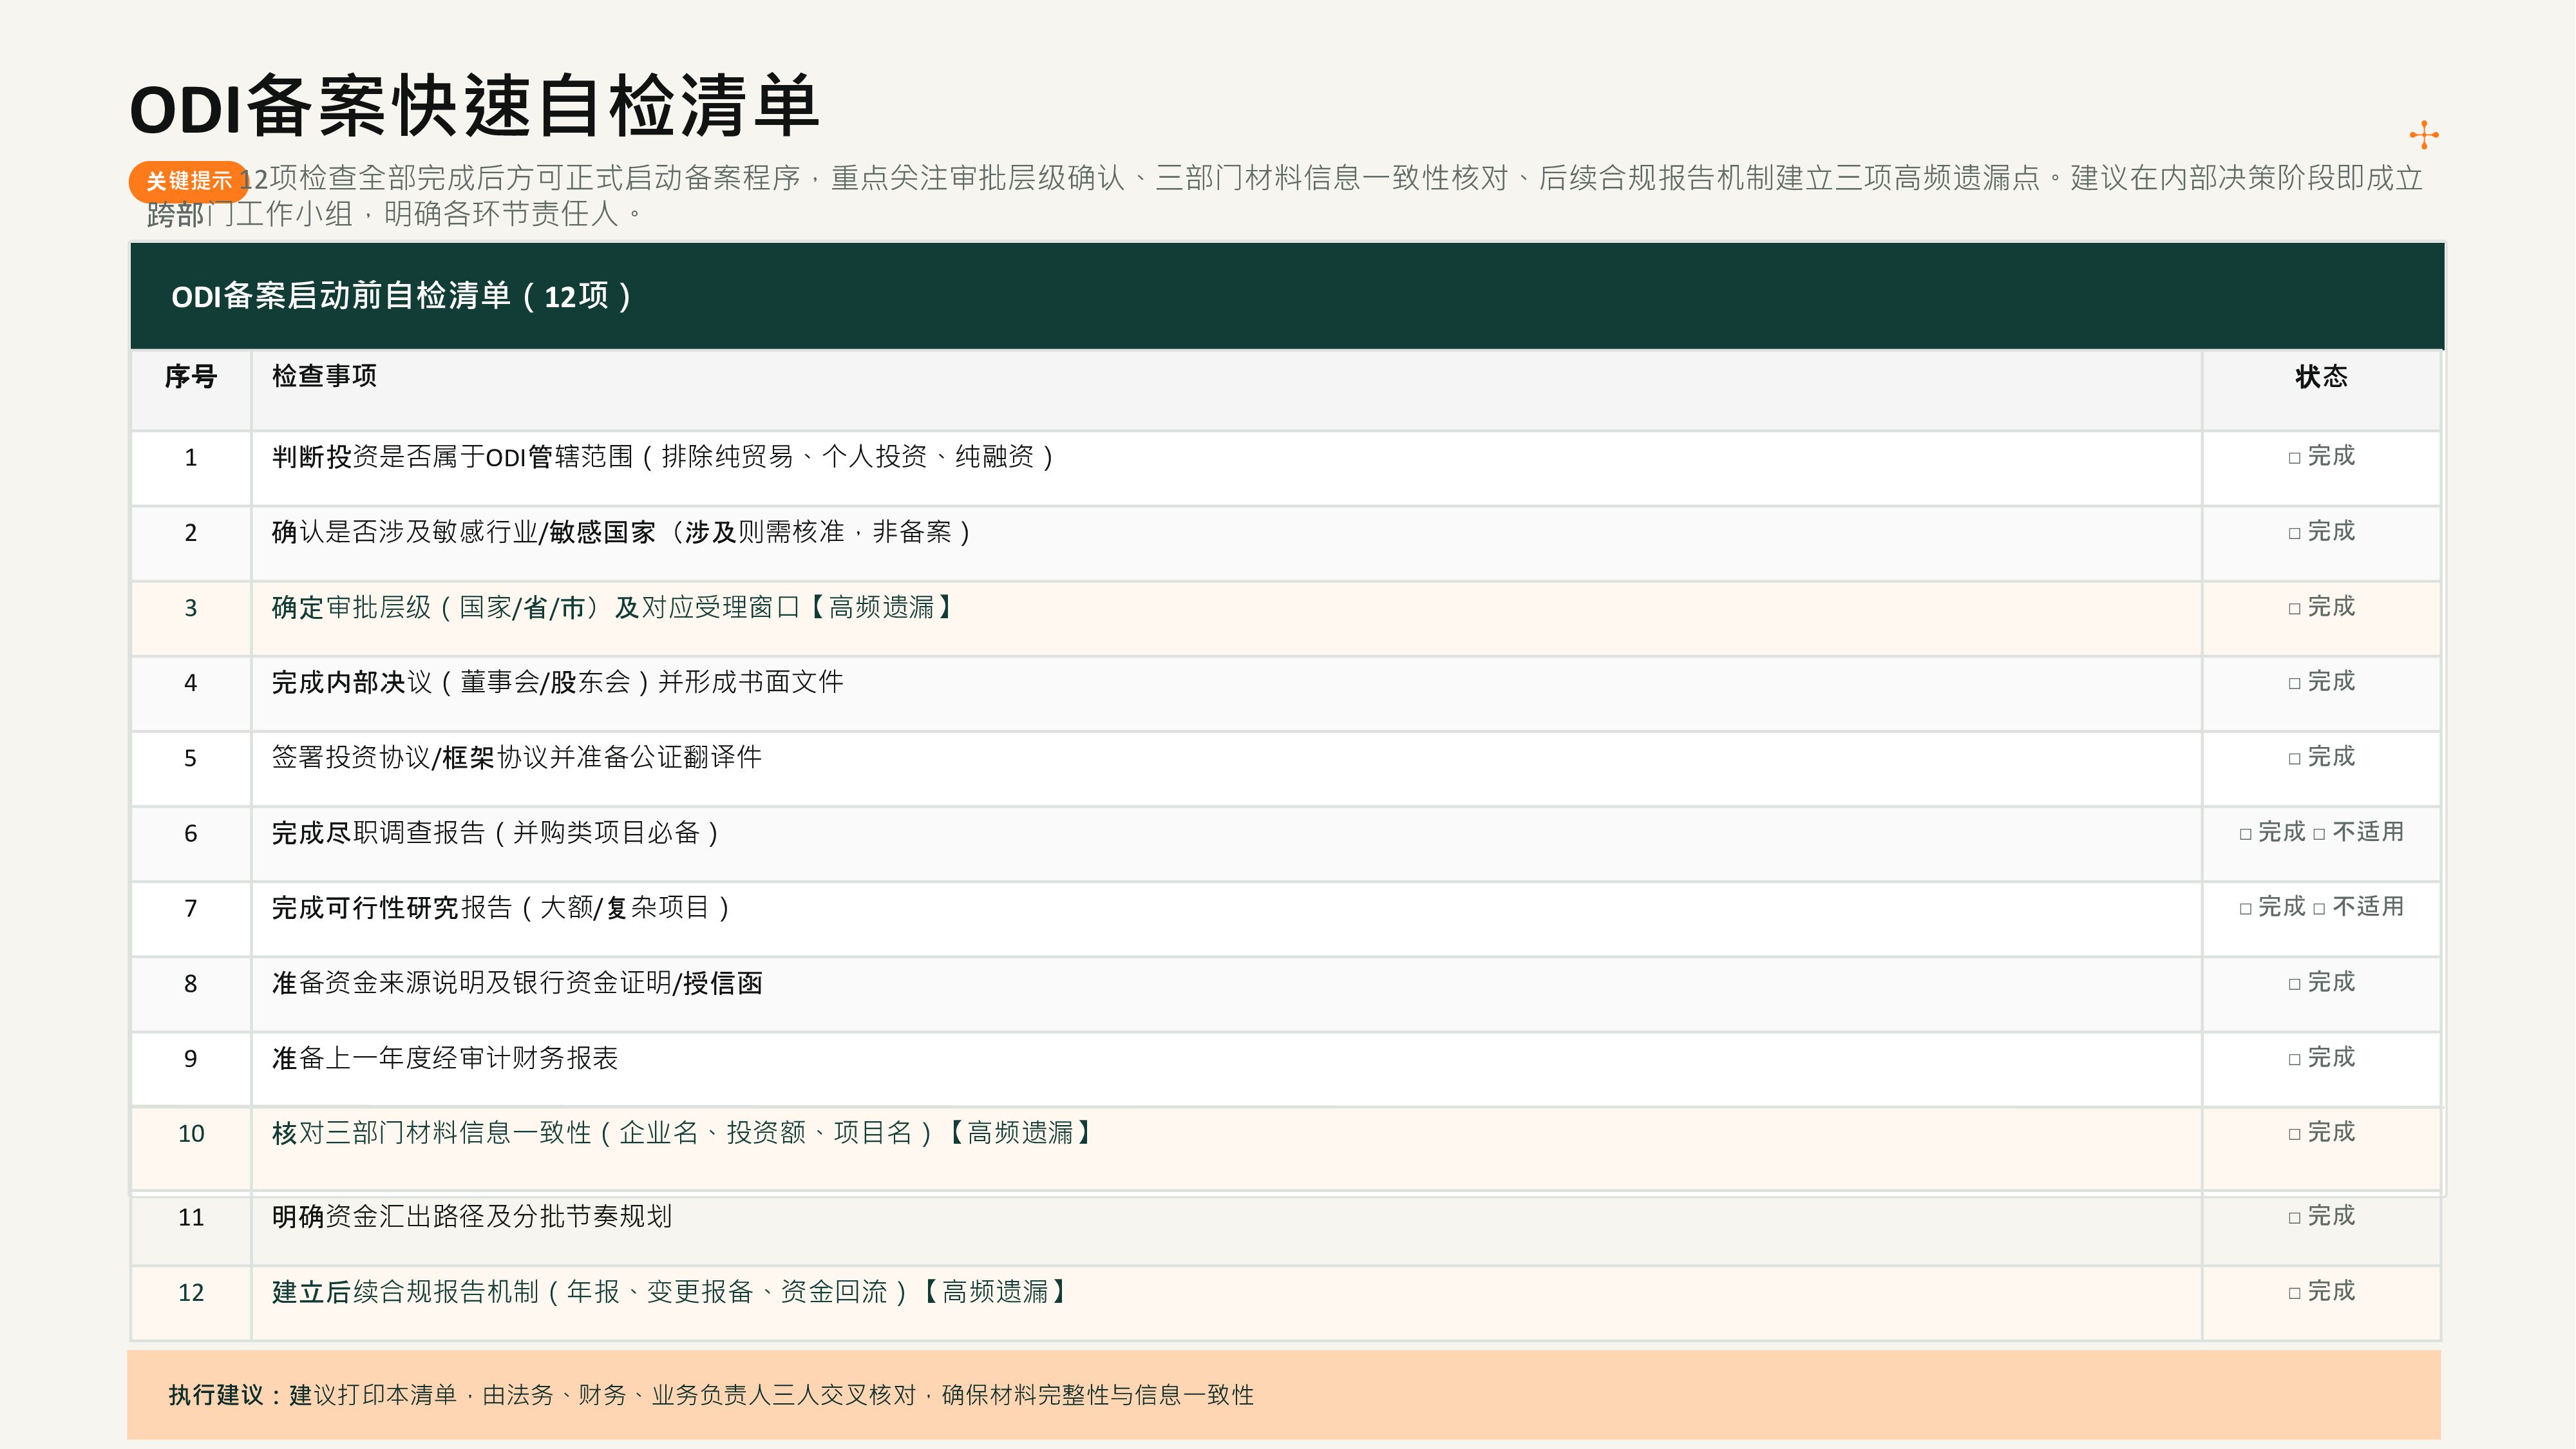Click the orange cross ornament icon
The image size is (2576, 1449).
point(2423,135)
